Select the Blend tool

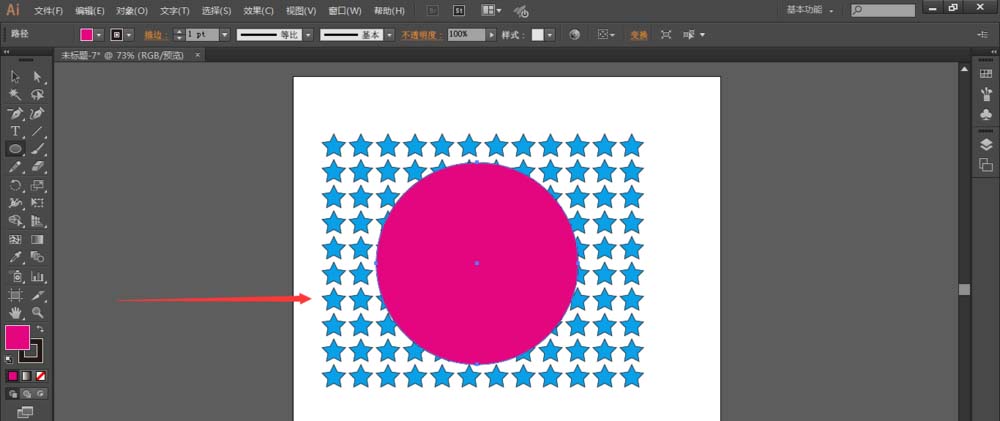(38, 258)
